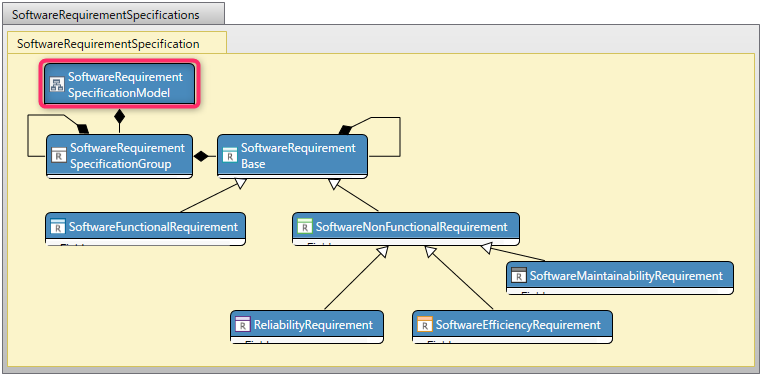Select the SoftwareNonFunctionalRequirement label text
Viewport: 762px width, 376px height.
pos(412,226)
